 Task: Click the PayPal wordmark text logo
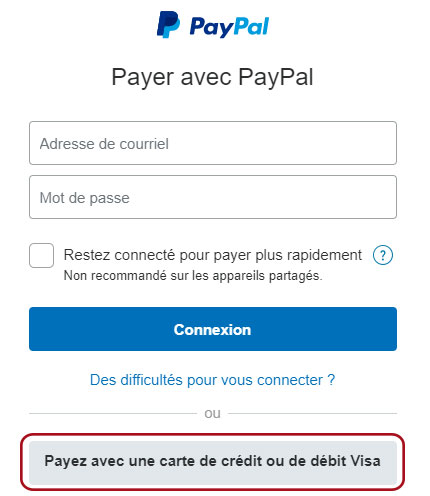pyautogui.click(x=229, y=27)
